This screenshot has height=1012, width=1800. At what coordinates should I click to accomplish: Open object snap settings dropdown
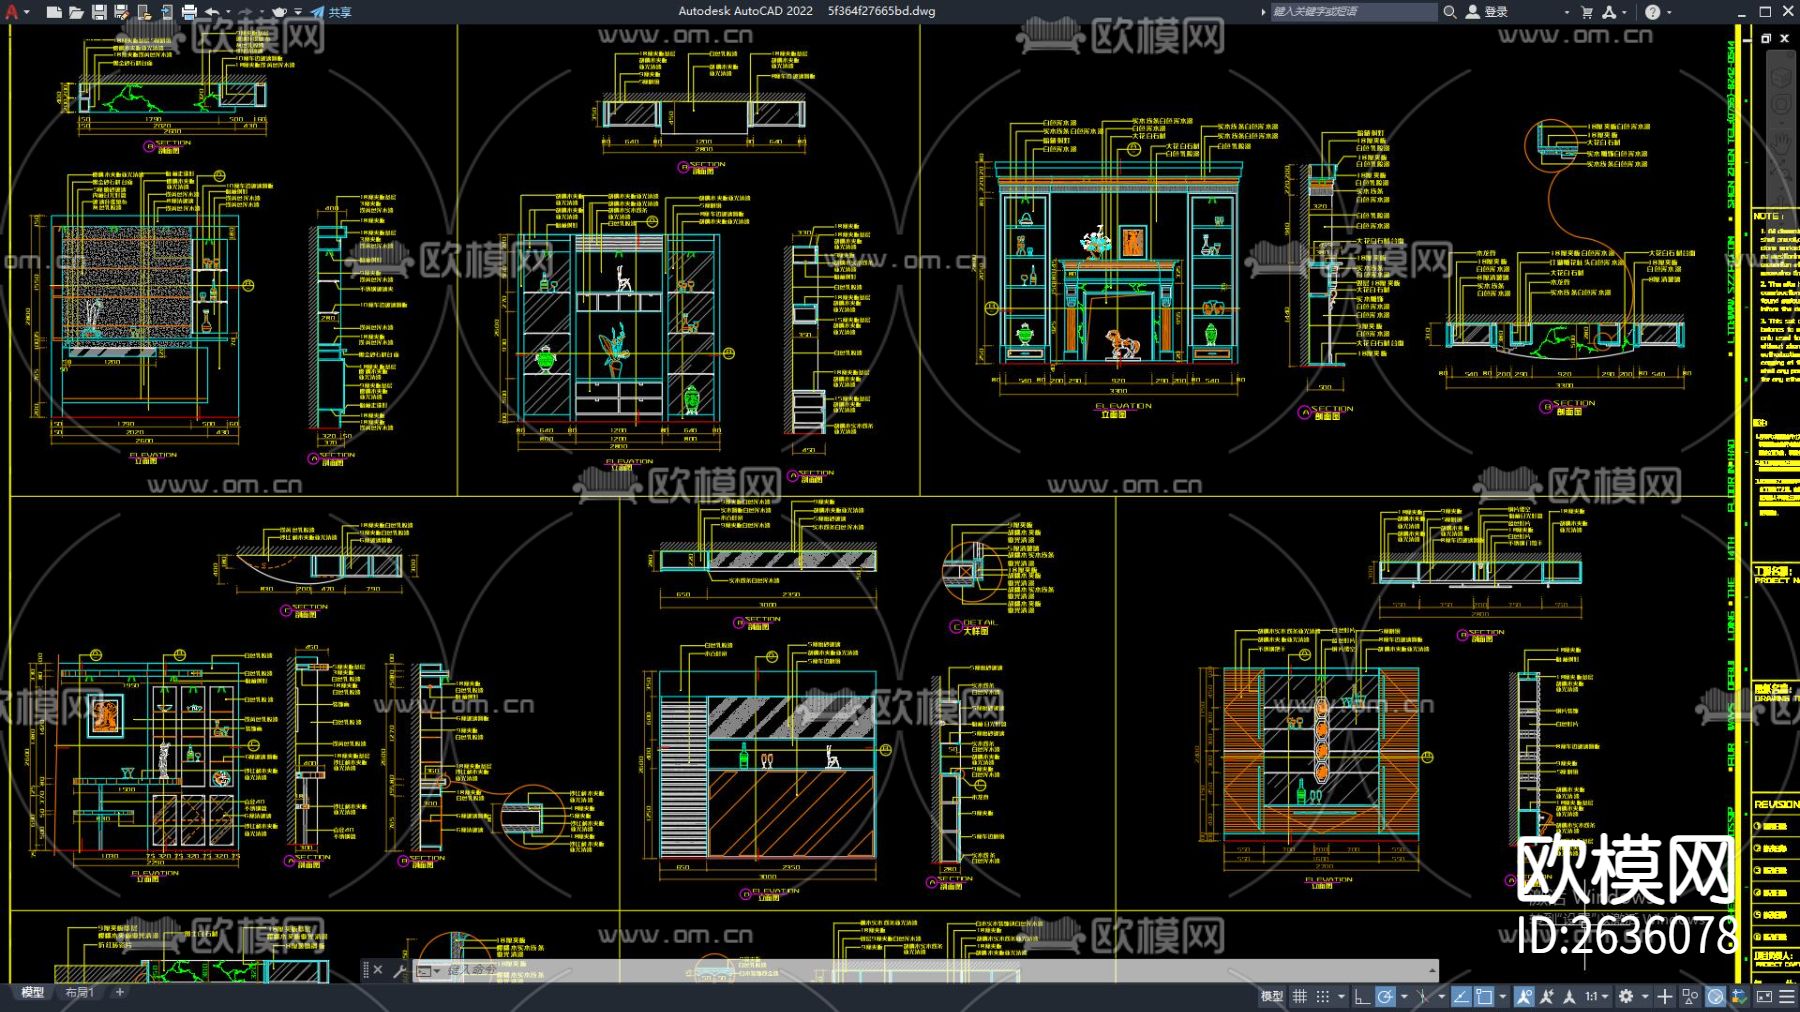1502,996
